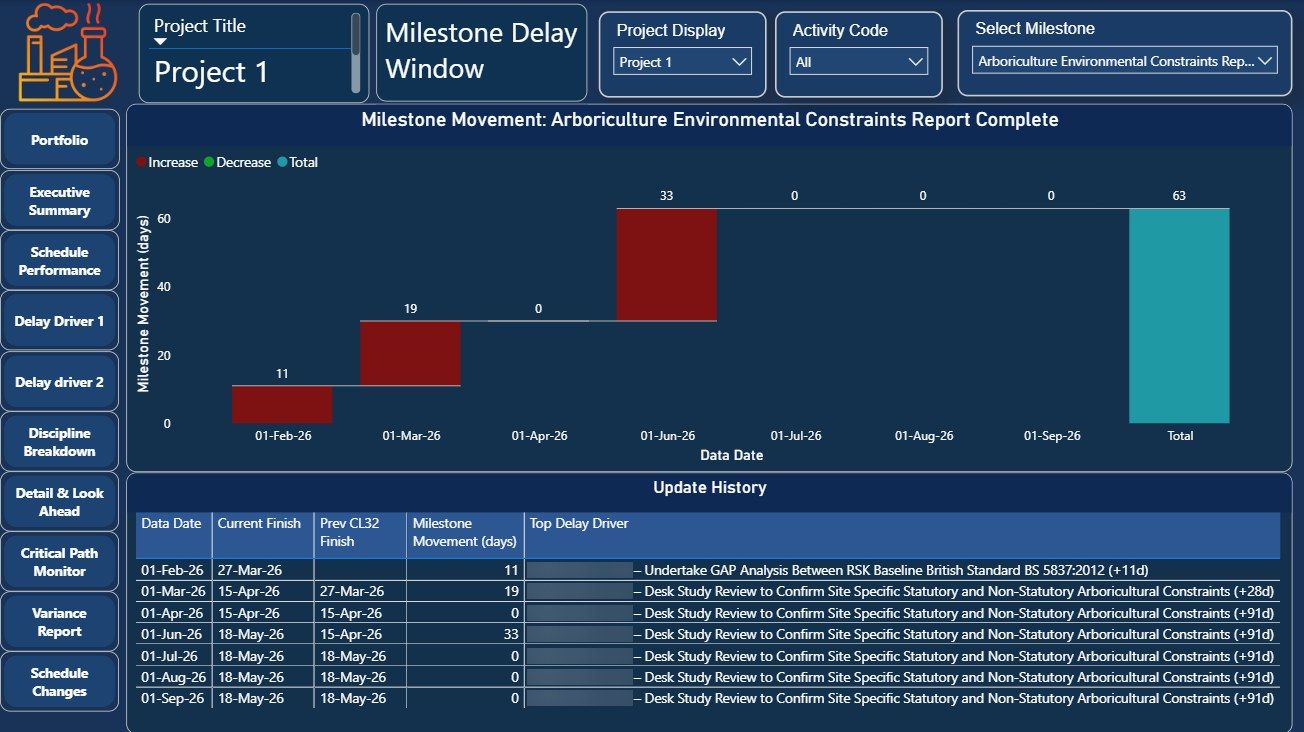Select the 01-Mar-26 waterfall bar
Screen dimensions: 1304x732
(x=411, y=353)
